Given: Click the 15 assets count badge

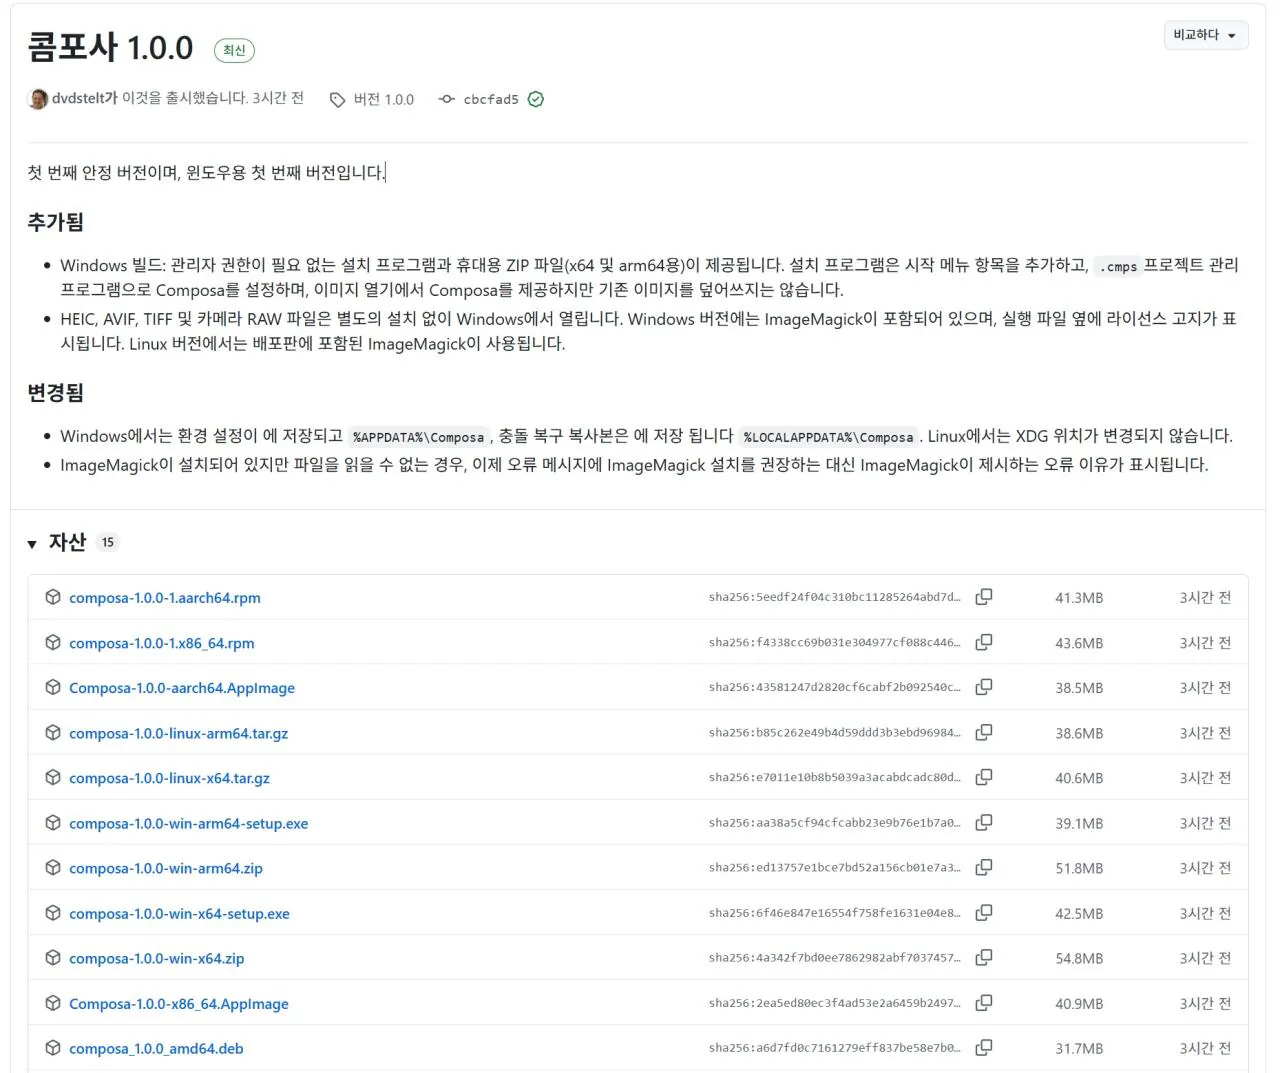Looking at the screenshot, I should point(108,542).
